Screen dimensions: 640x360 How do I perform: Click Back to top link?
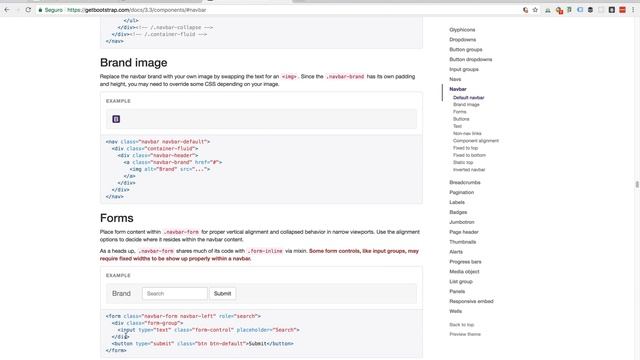tap(462, 325)
